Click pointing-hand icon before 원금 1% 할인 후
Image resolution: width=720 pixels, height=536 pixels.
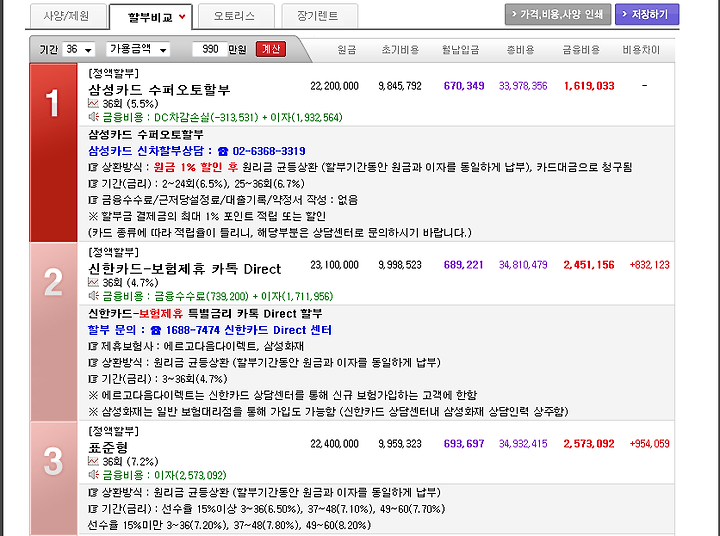coord(93,167)
